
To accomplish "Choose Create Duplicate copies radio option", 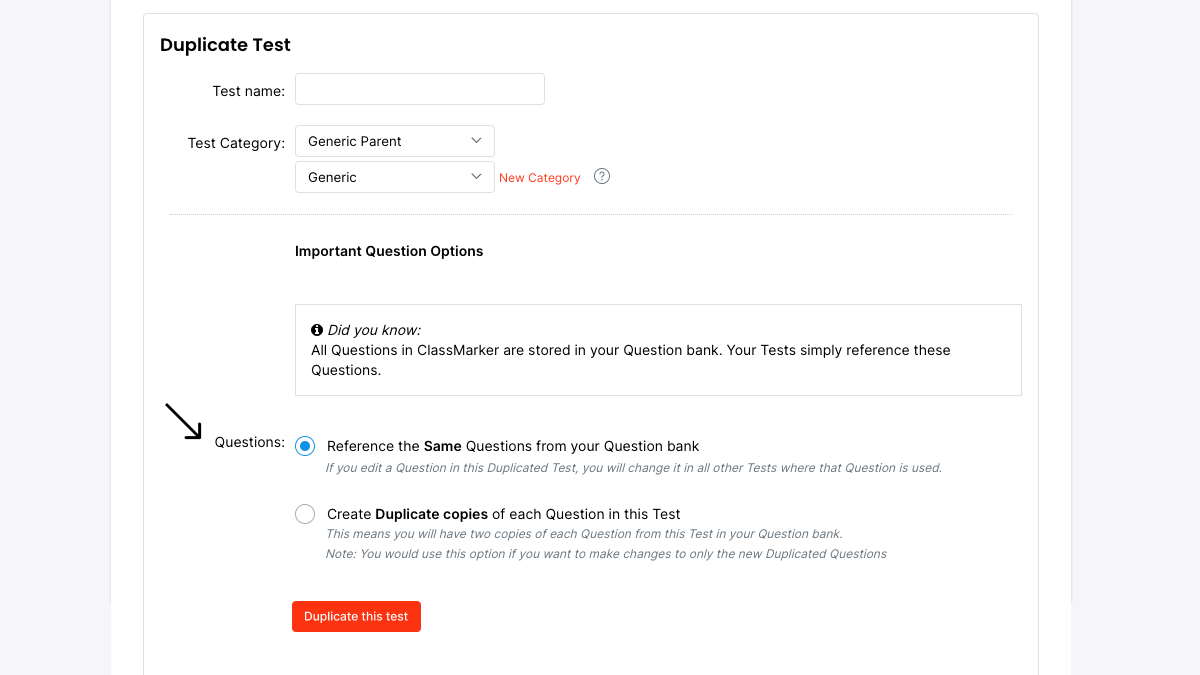I will click(x=305, y=514).
